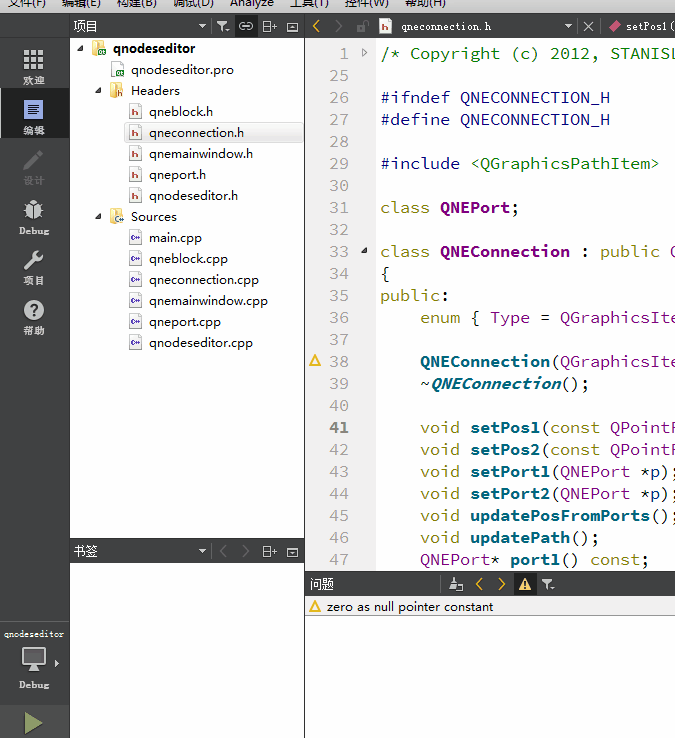Collapse the Headers folder
Image resolution: width=675 pixels, height=738 pixels.
(98, 90)
